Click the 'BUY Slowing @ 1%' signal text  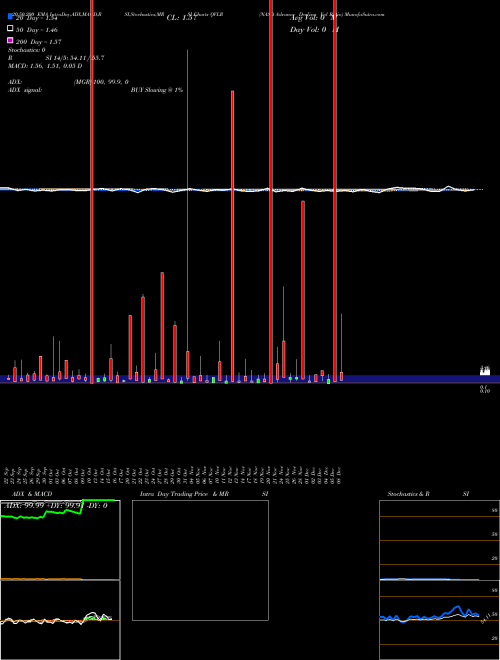[x=157, y=90]
